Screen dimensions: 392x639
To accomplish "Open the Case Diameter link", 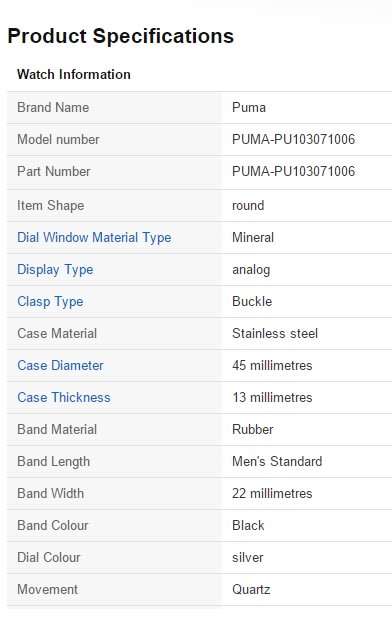I will [x=60, y=366].
